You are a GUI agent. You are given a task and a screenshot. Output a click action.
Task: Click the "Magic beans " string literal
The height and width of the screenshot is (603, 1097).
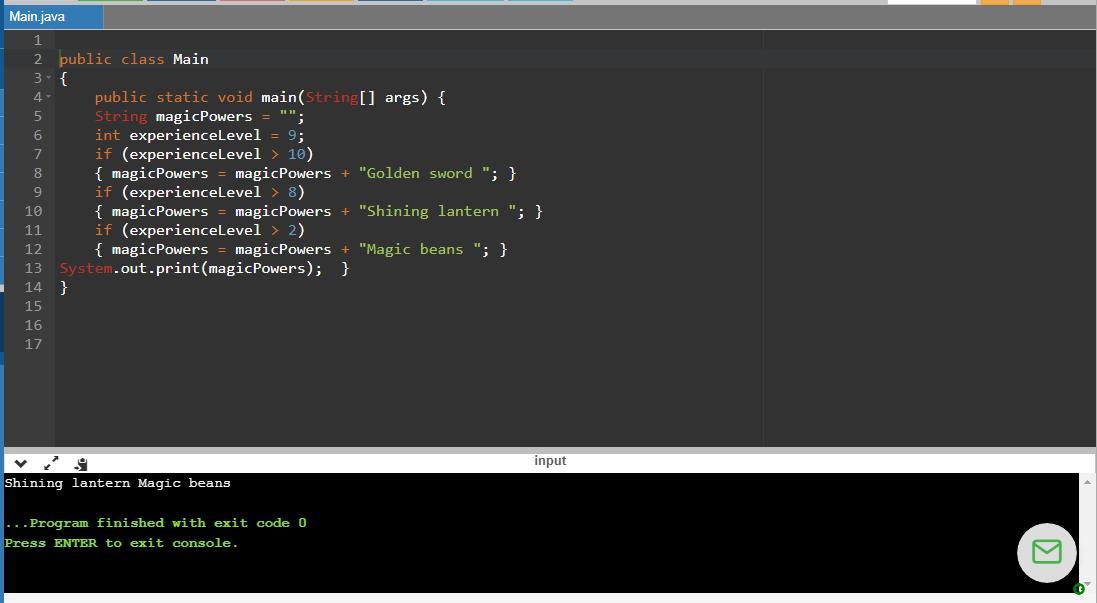pos(420,249)
